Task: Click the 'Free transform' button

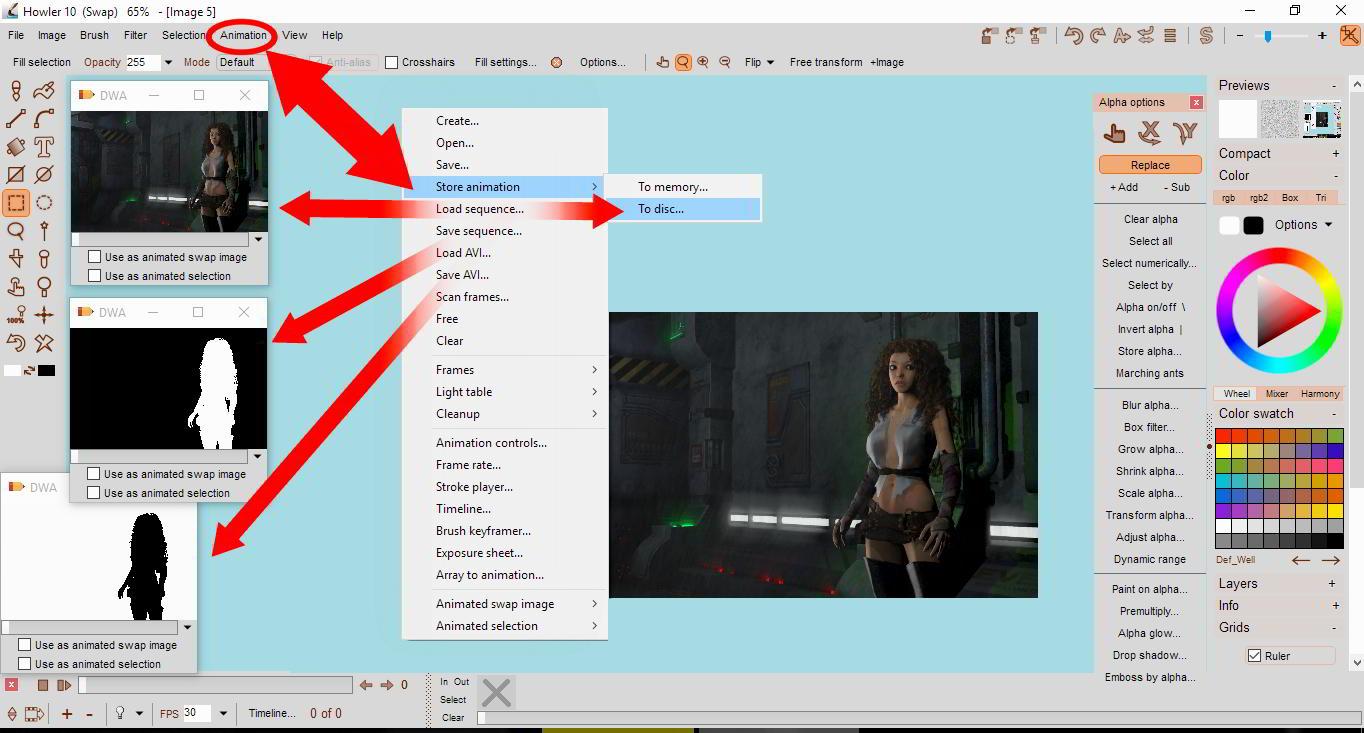Action: [x=826, y=62]
